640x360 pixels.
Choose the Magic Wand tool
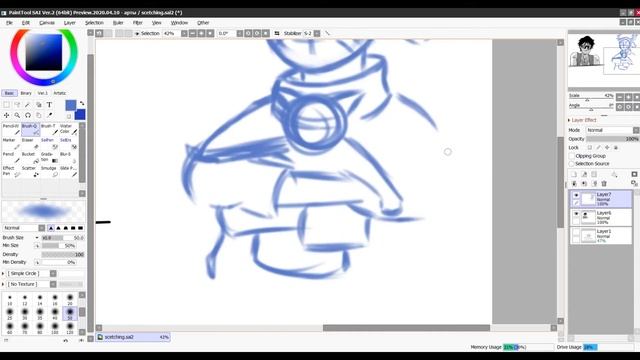click(x=28, y=105)
